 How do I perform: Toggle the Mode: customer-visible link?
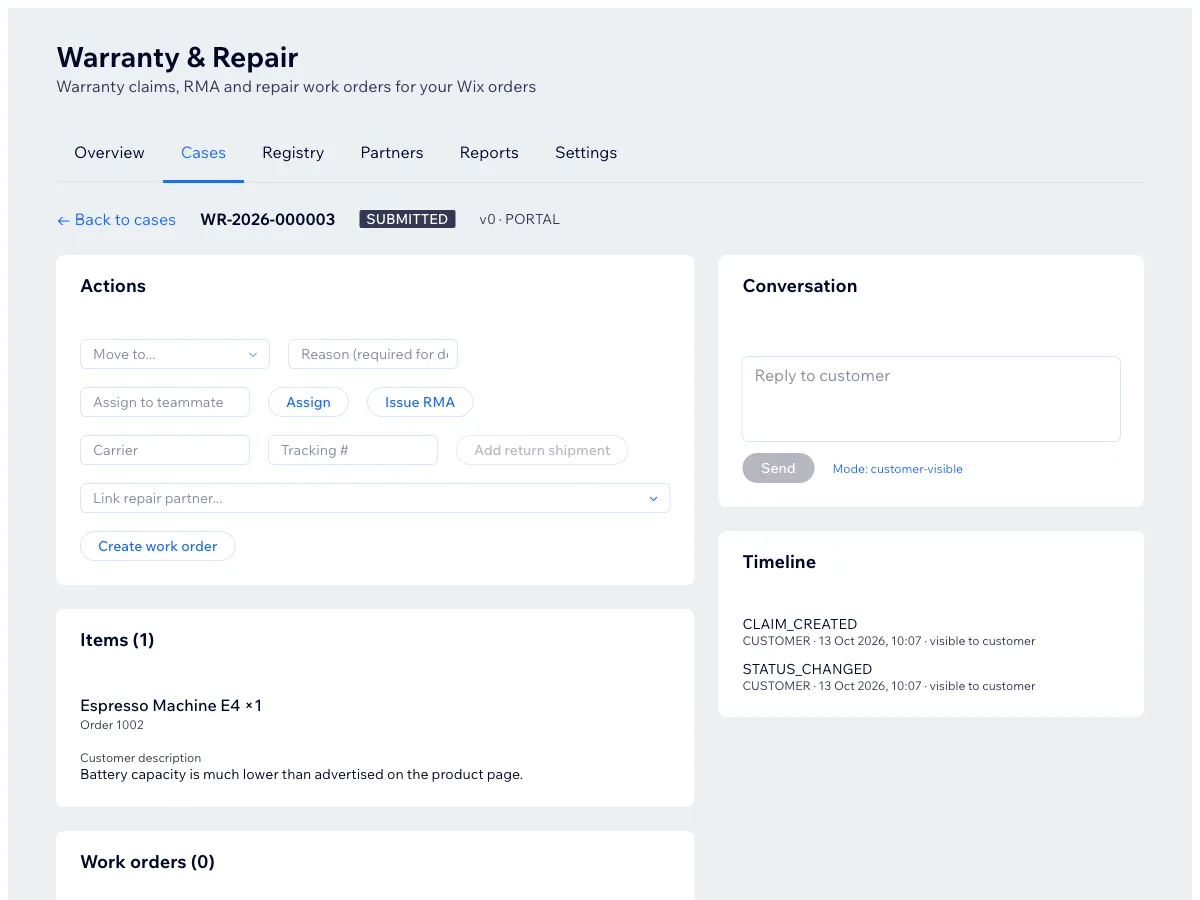(x=898, y=469)
